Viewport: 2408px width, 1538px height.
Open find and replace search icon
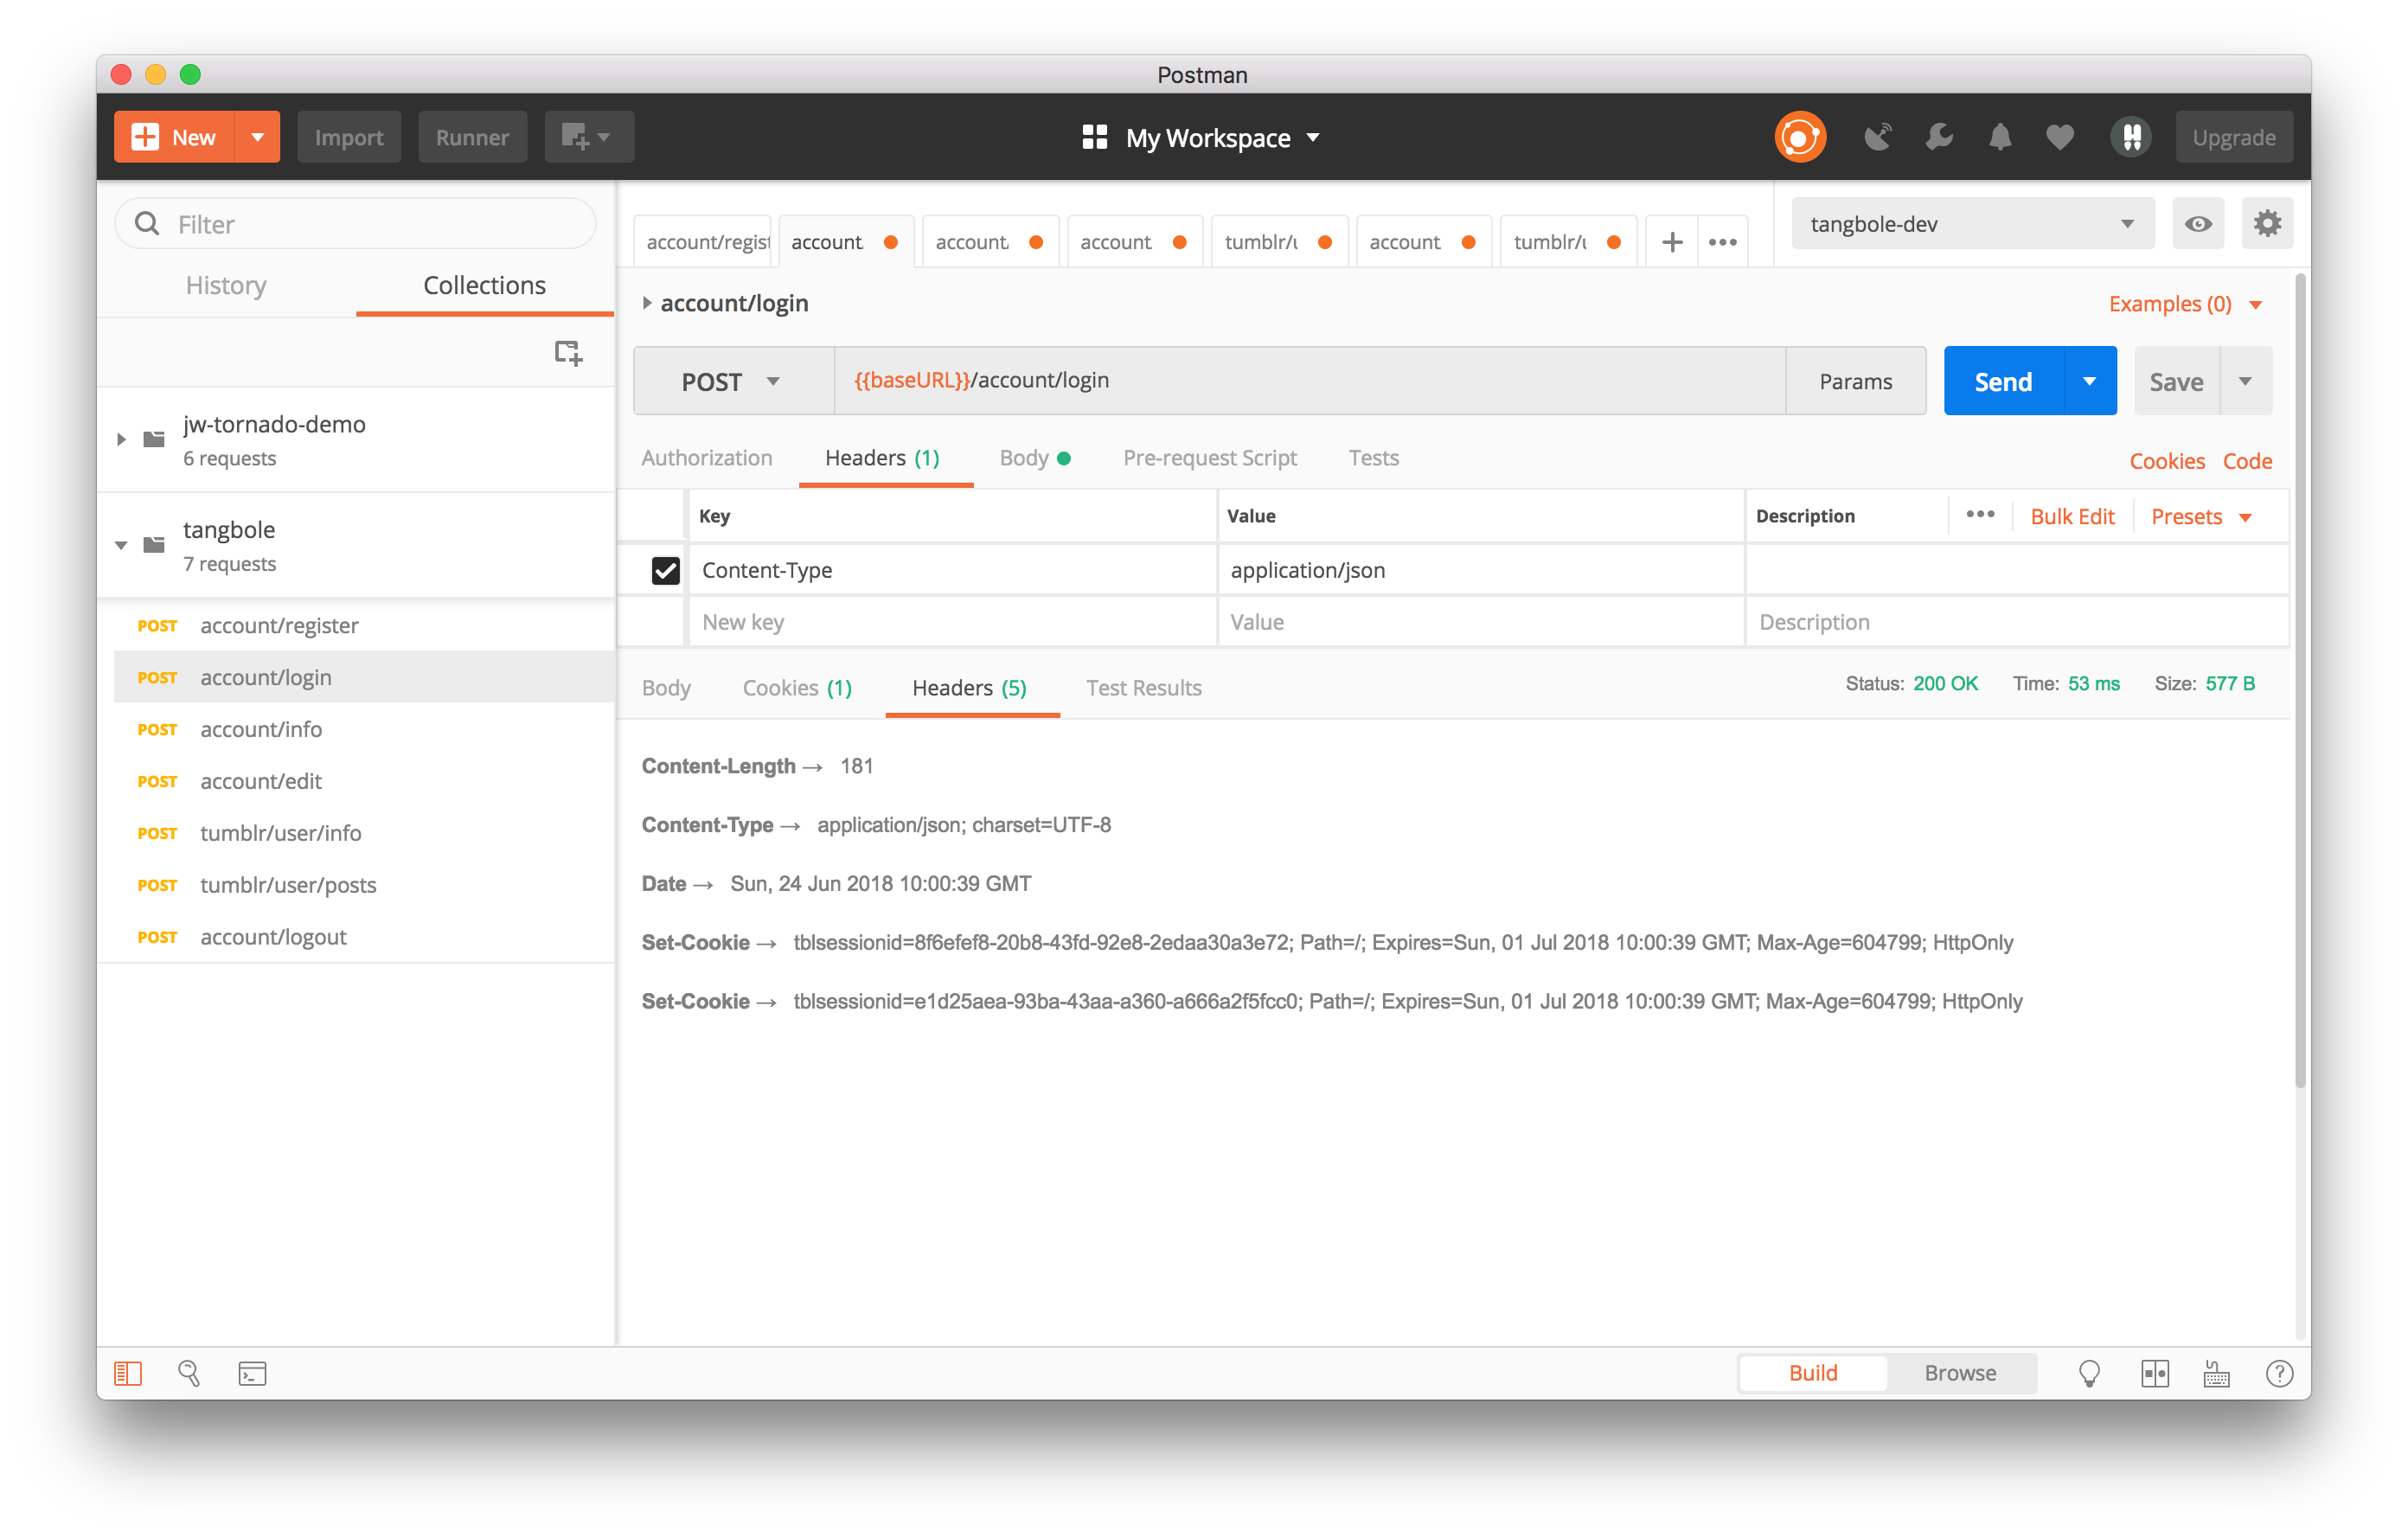point(190,1372)
